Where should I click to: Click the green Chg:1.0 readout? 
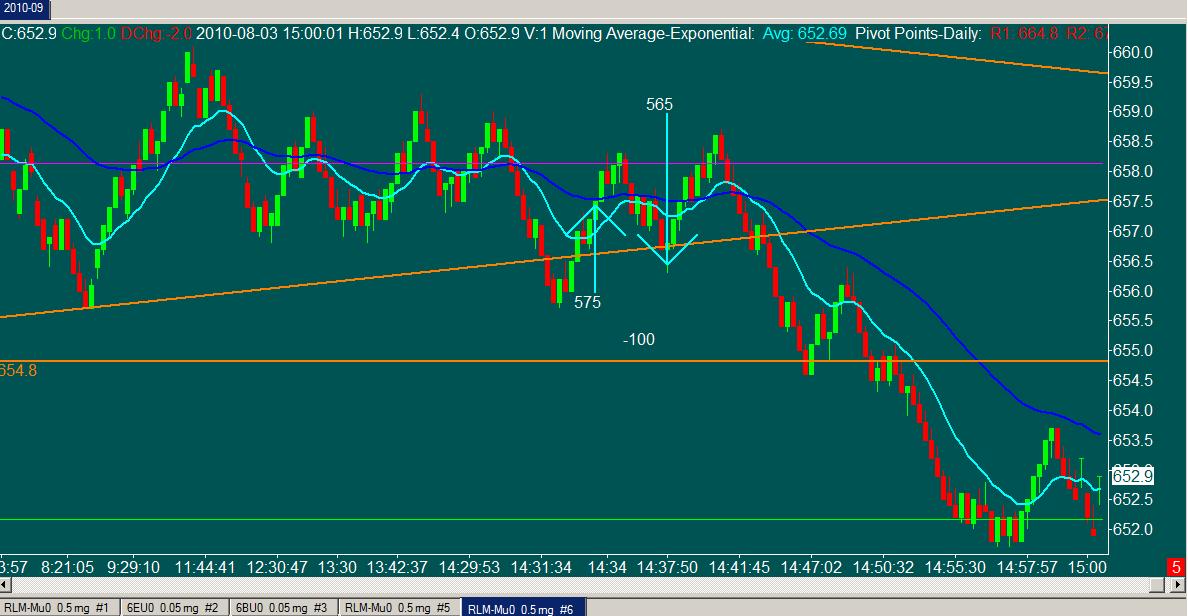pyautogui.click(x=89, y=33)
